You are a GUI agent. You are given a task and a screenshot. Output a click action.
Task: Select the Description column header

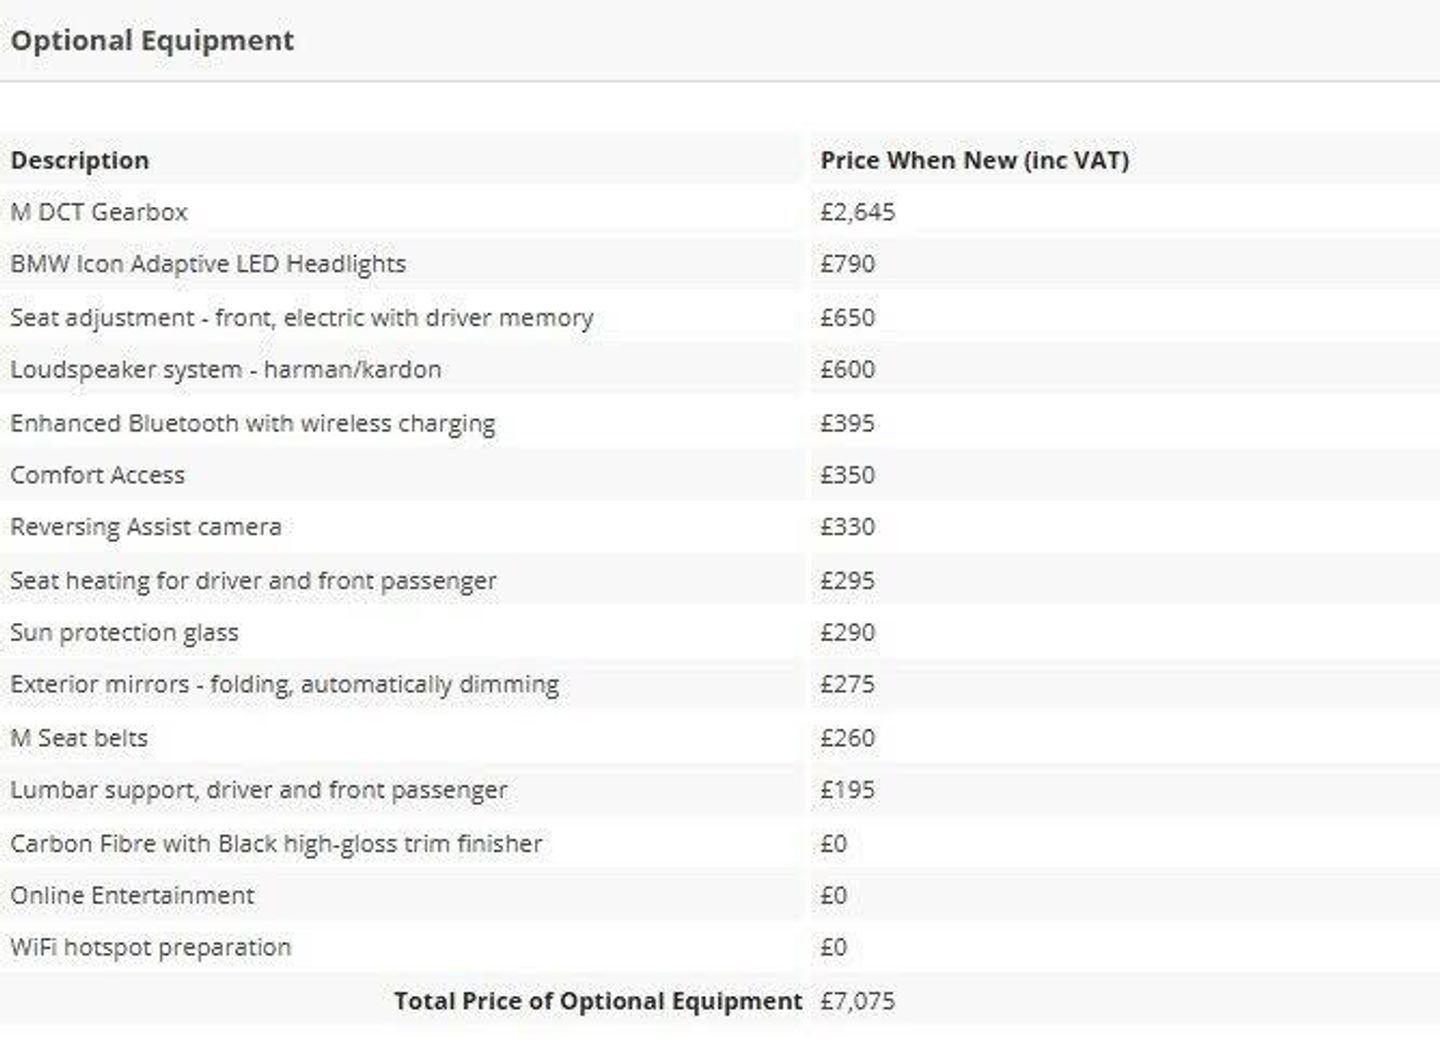point(80,160)
